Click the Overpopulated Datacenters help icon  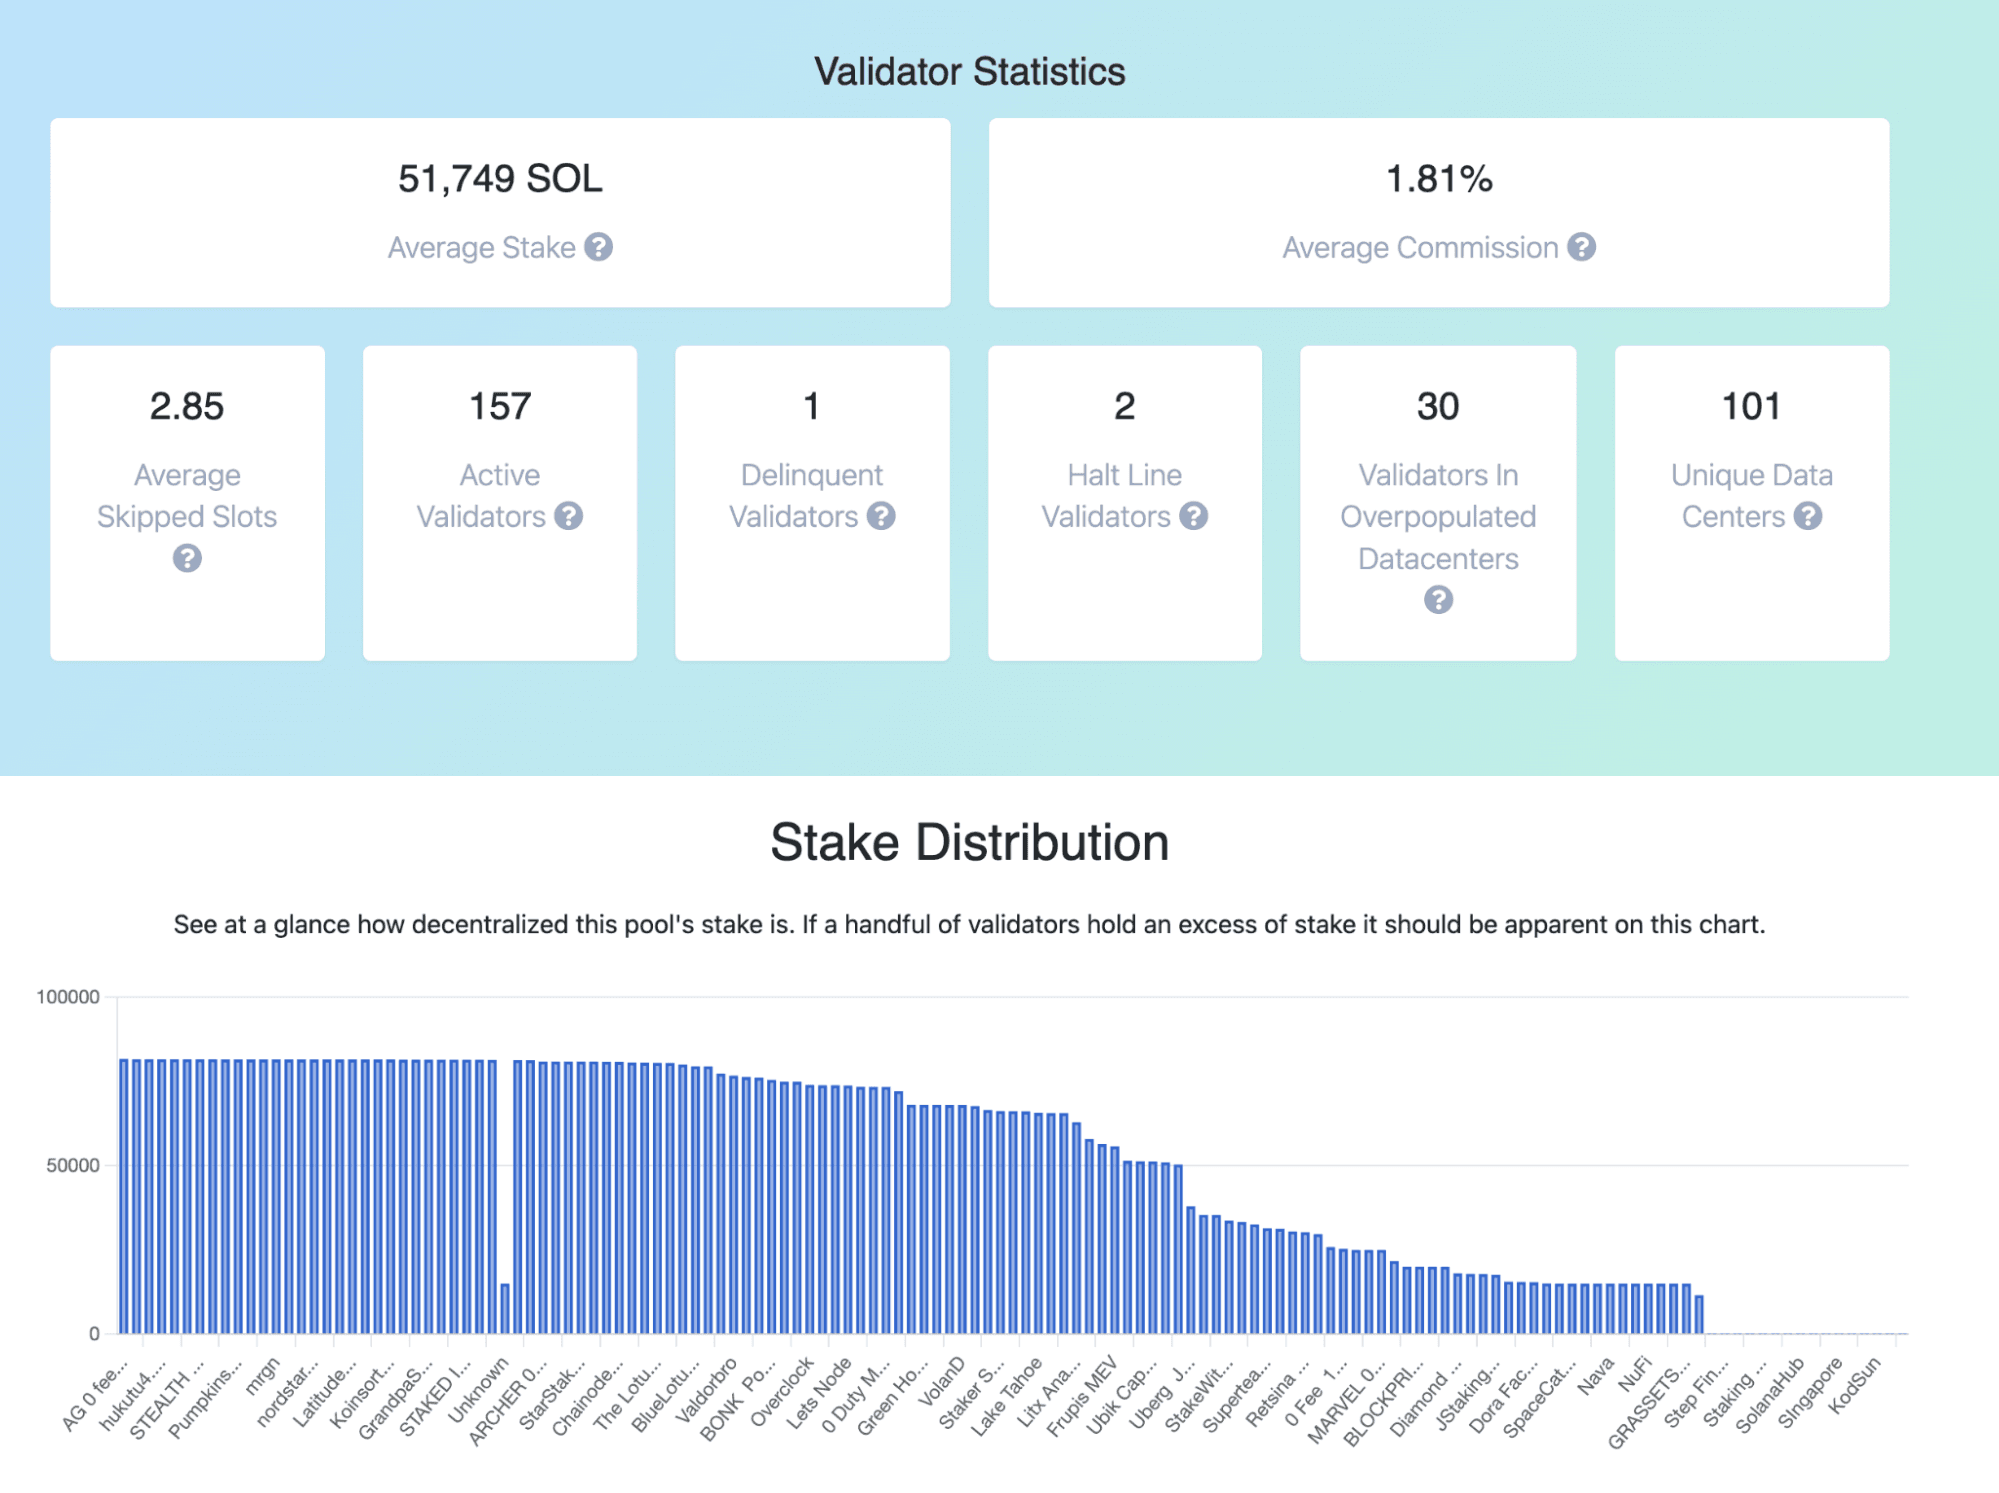[x=1438, y=600]
